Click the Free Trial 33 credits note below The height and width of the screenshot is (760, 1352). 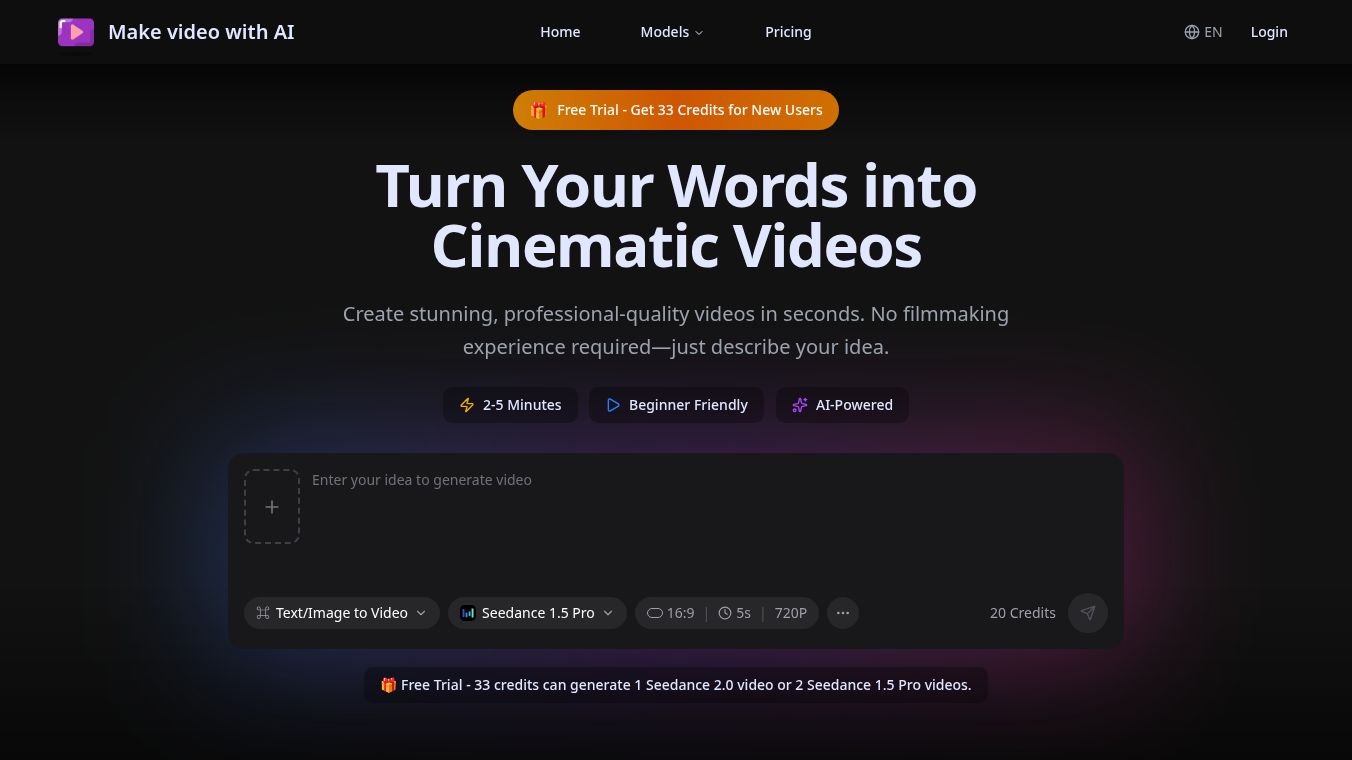(x=676, y=685)
